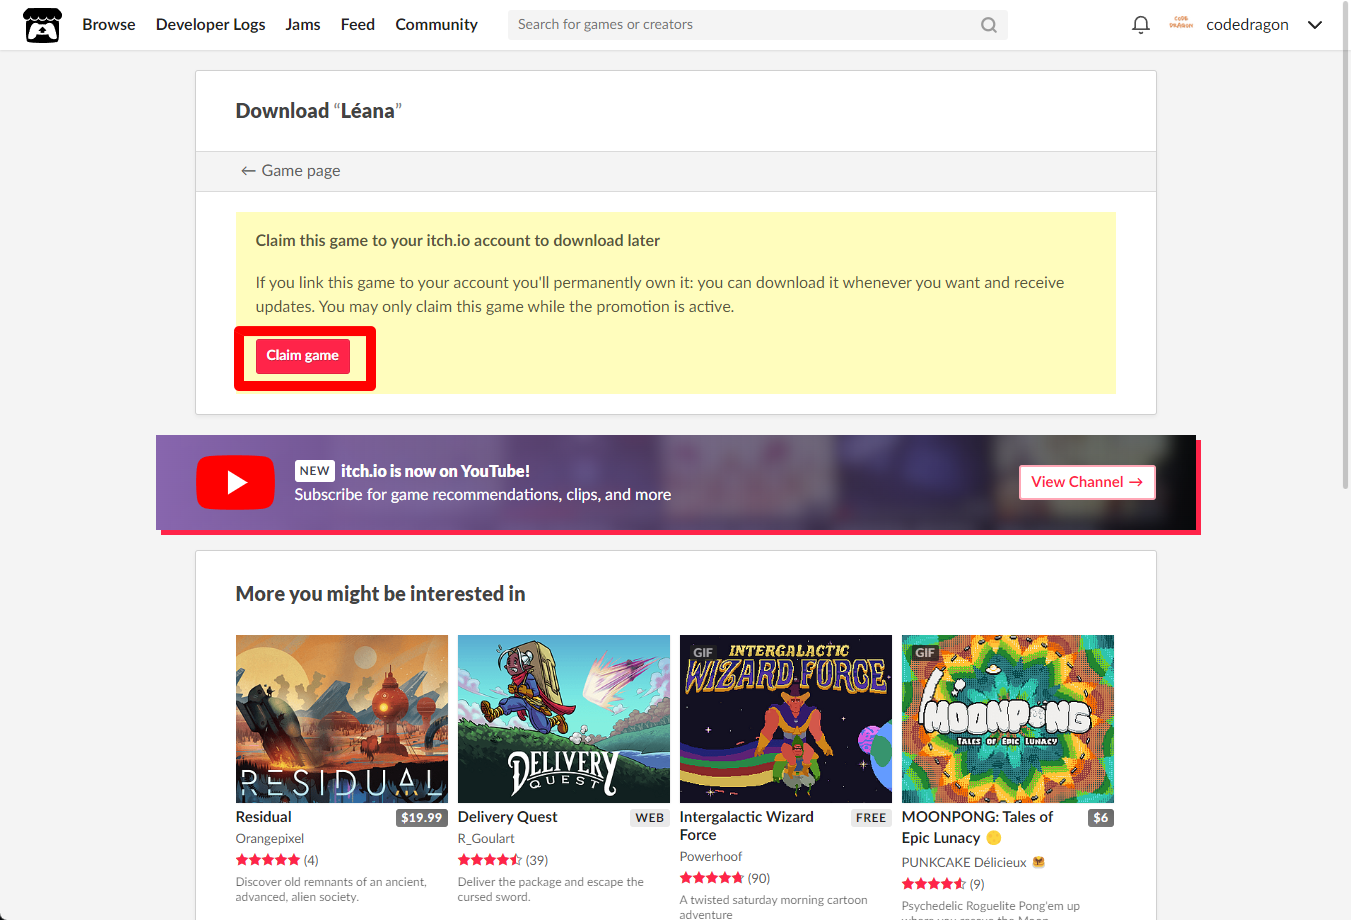The height and width of the screenshot is (920, 1351).
Task: Click the WEB tag on Delivery Quest
Action: click(650, 818)
